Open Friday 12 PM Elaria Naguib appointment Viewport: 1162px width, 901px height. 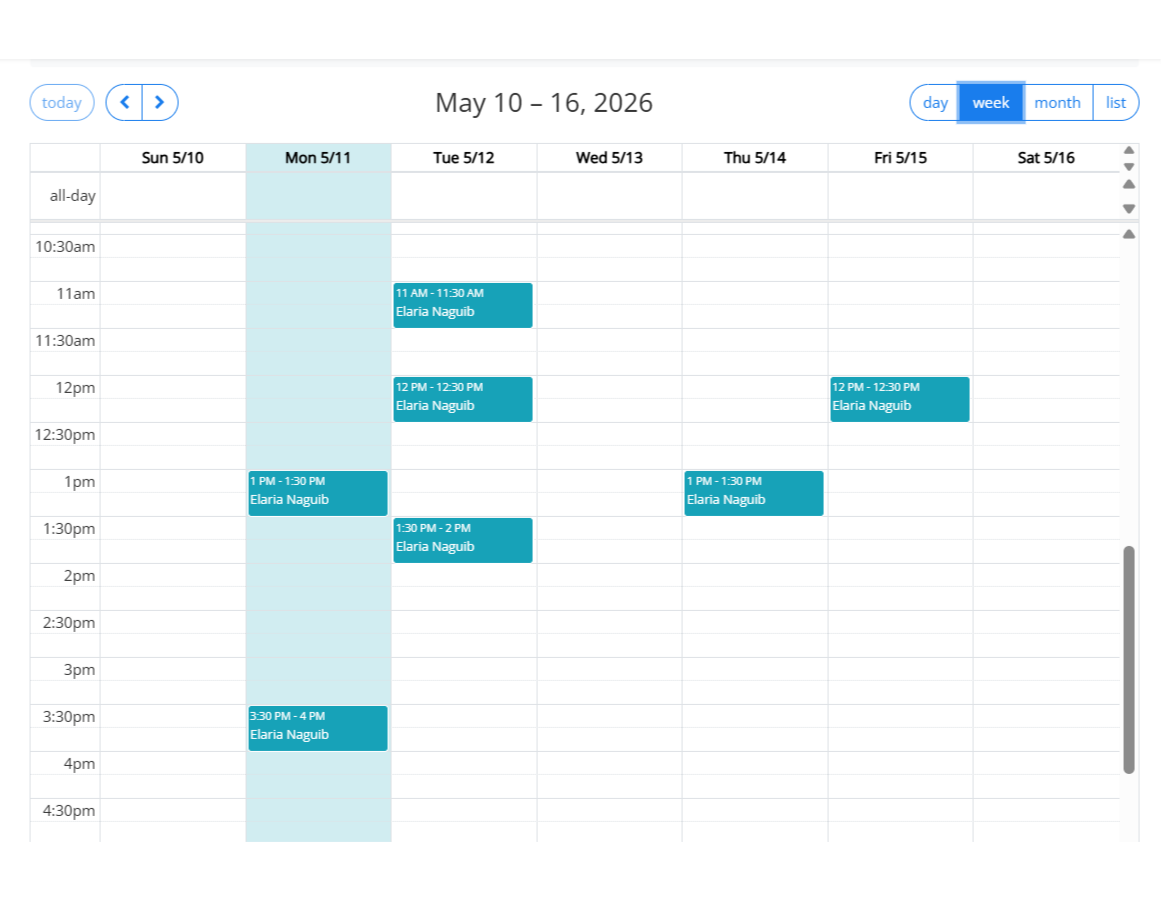tap(900, 399)
